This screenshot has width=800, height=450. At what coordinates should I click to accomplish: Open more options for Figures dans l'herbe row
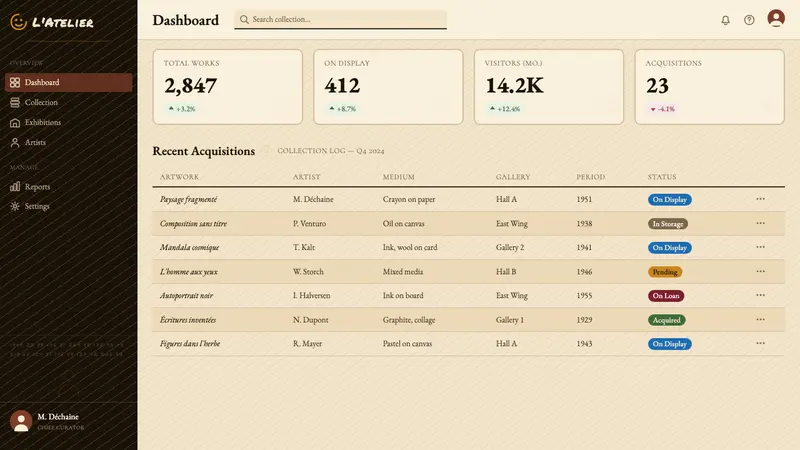pyautogui.click(x=760, y=343)
